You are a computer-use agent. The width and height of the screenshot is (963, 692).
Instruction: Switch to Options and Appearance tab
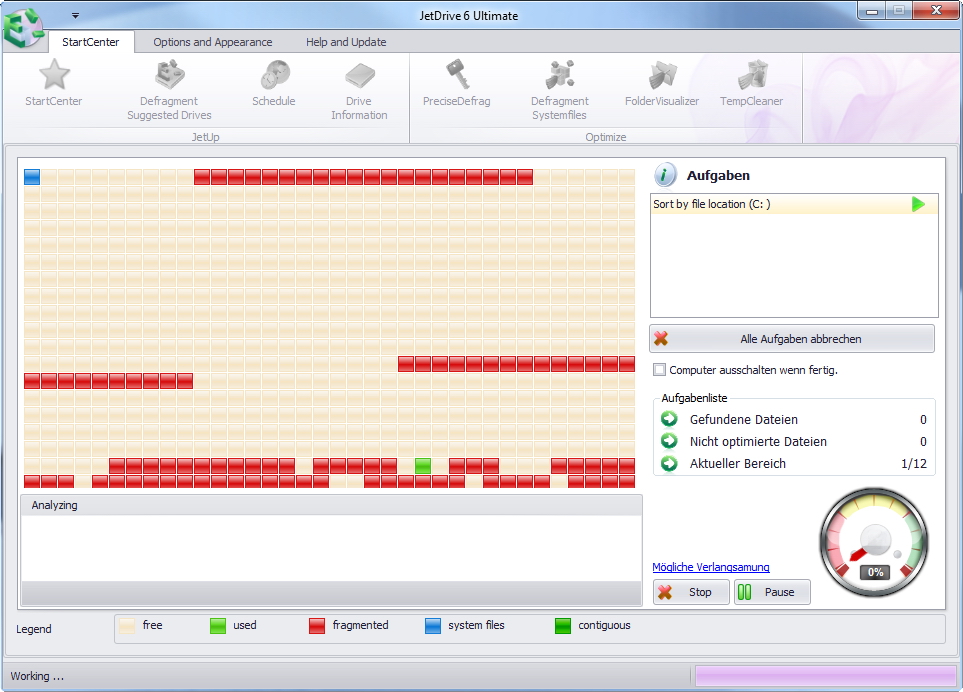pos(212,42)
